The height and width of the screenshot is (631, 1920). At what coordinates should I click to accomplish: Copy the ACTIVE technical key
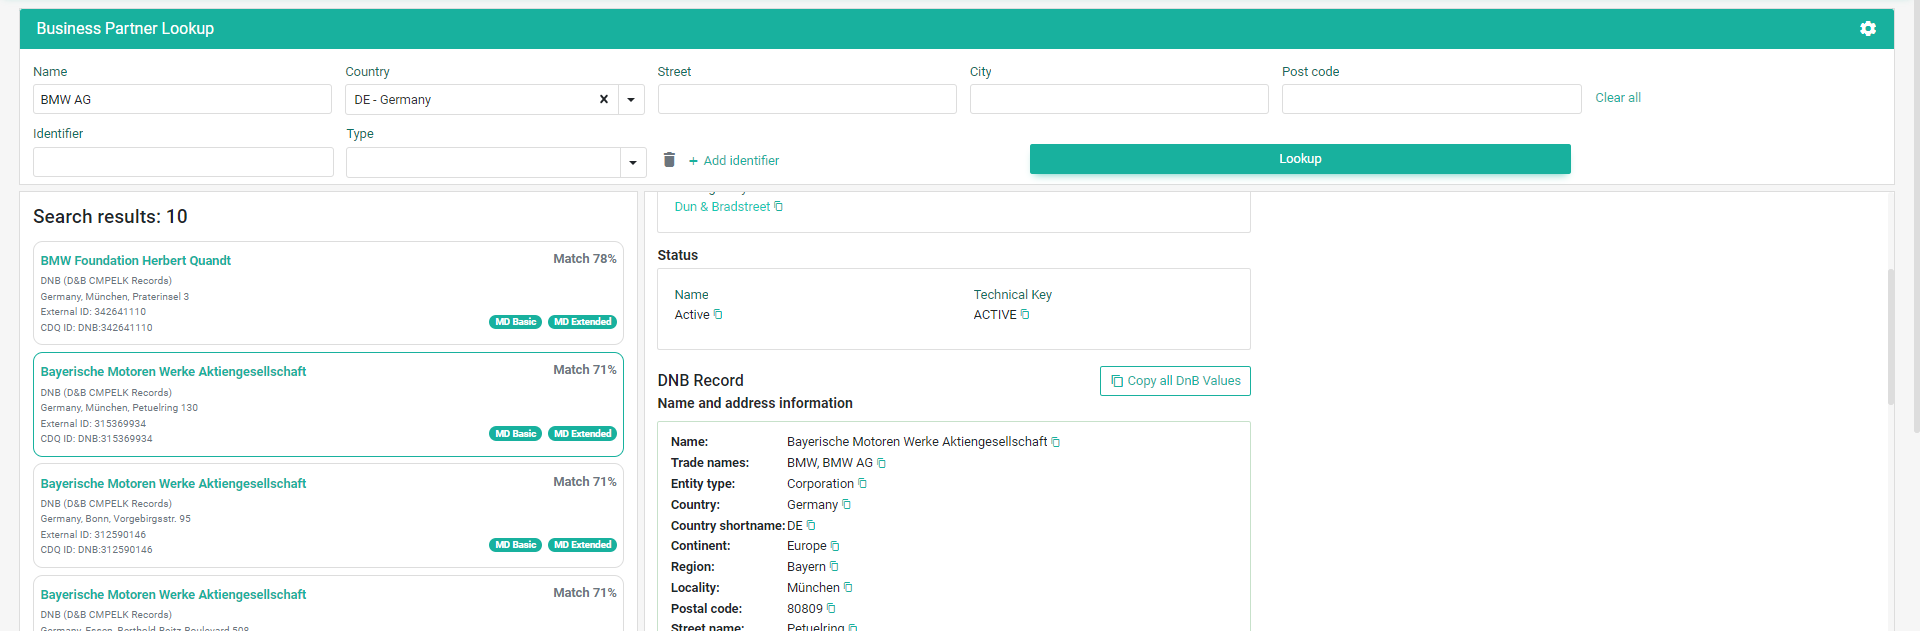tap(1025, 315)
